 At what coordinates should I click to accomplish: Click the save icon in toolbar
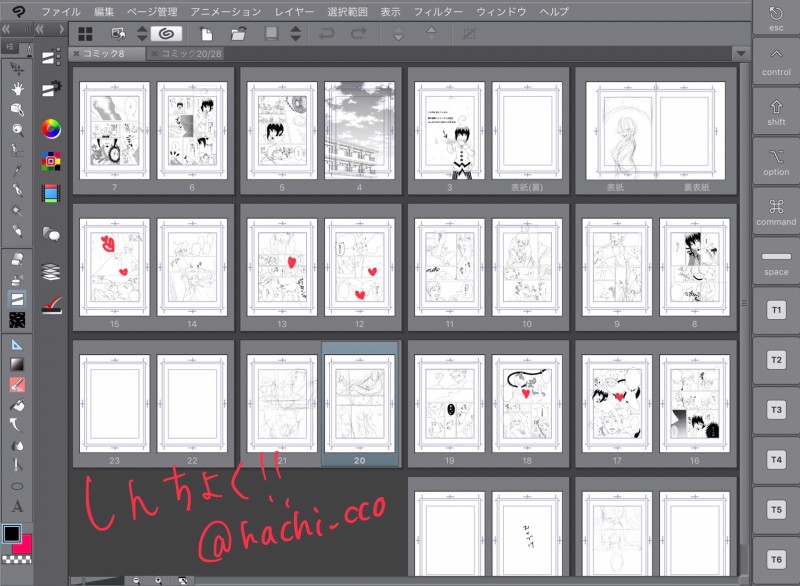pos(271,34)
